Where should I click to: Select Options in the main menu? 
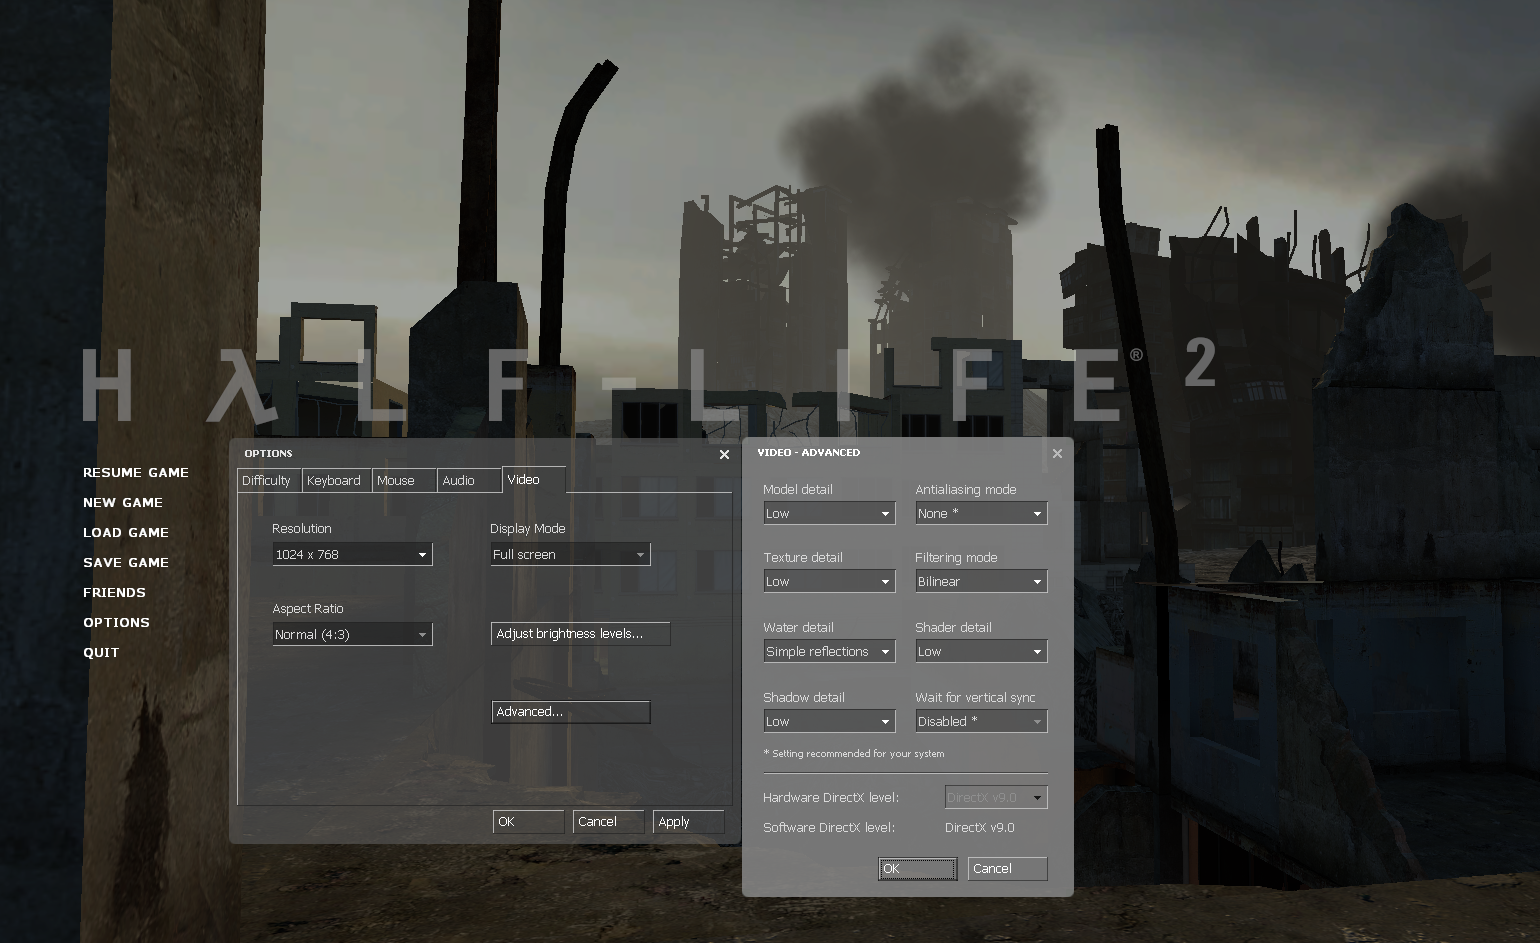(116, 622)
